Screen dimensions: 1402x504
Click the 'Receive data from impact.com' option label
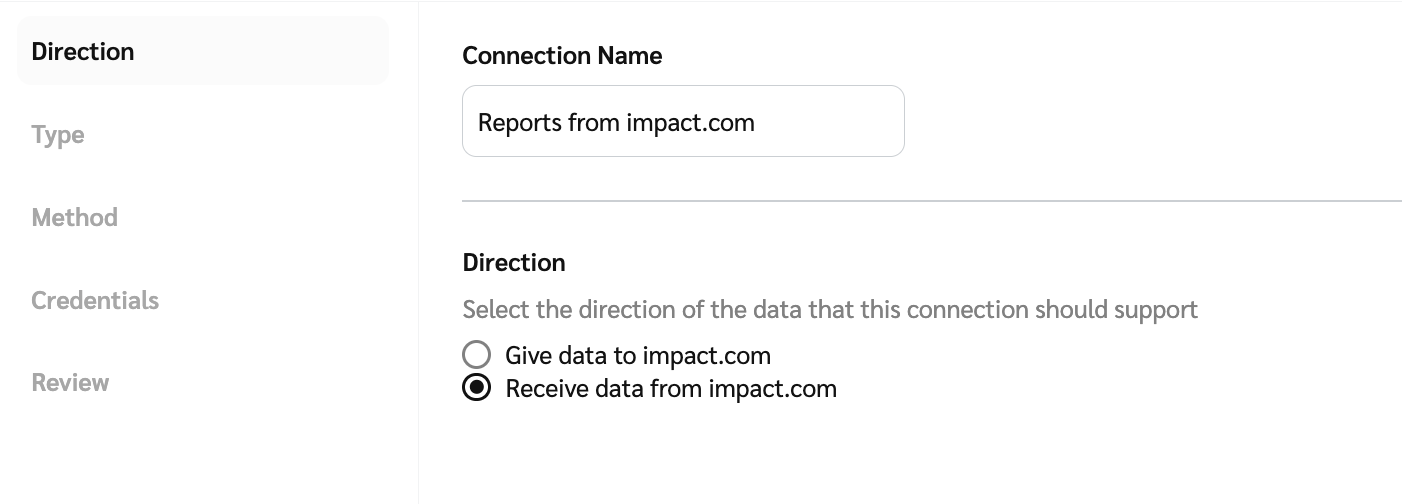(x=671, y=388)
